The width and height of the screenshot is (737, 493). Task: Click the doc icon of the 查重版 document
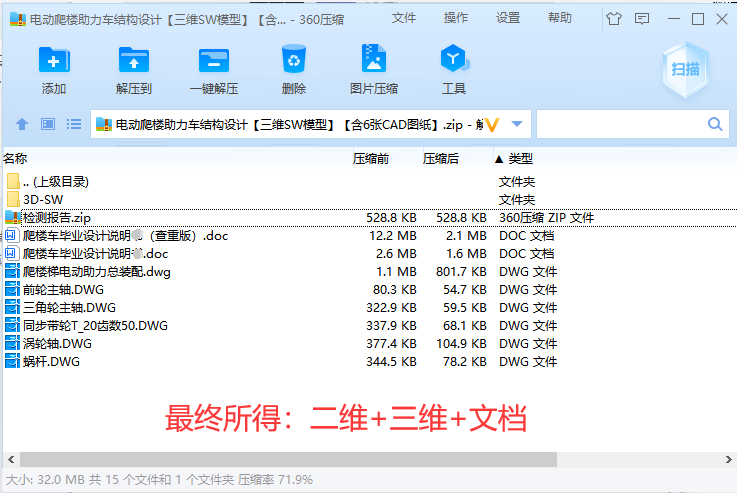[x=12, y=235]
